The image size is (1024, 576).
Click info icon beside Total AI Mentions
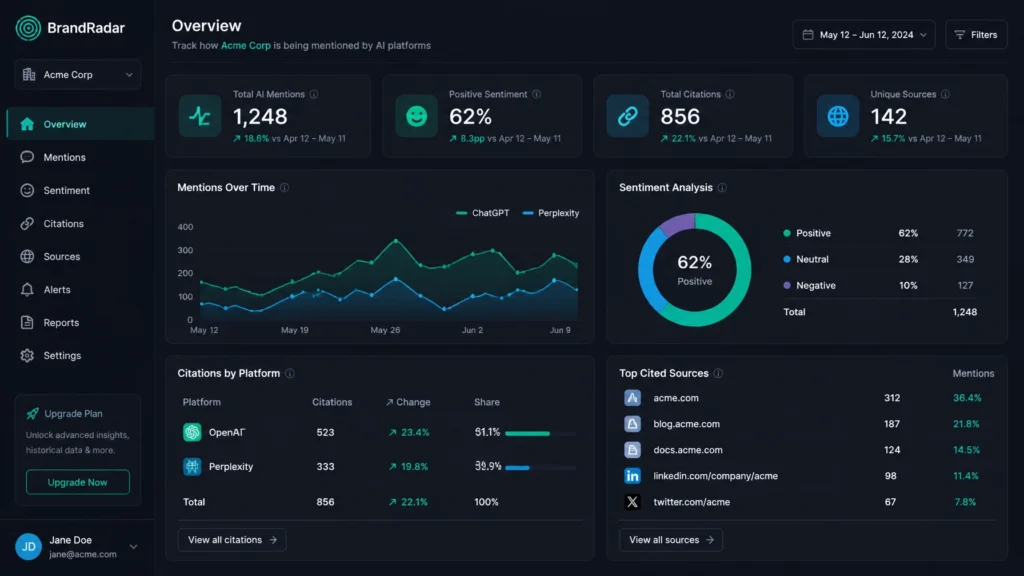314,94
